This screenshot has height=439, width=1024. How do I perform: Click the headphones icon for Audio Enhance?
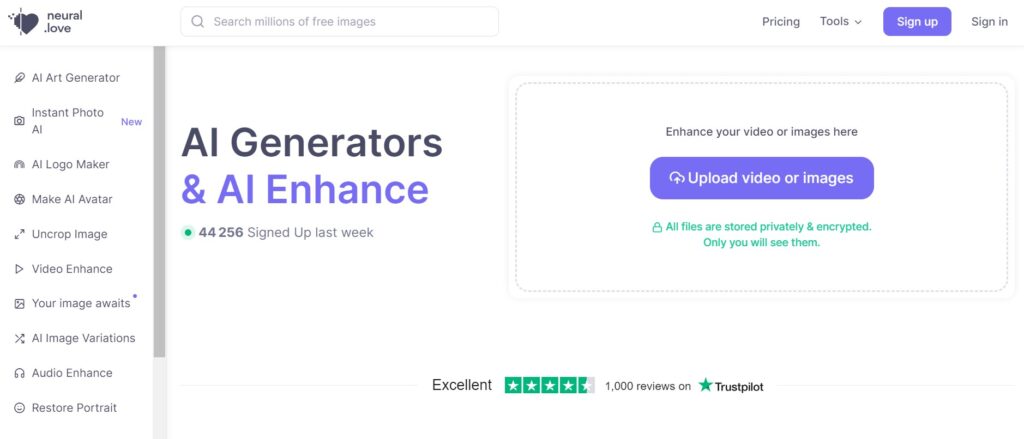point(20,373)
